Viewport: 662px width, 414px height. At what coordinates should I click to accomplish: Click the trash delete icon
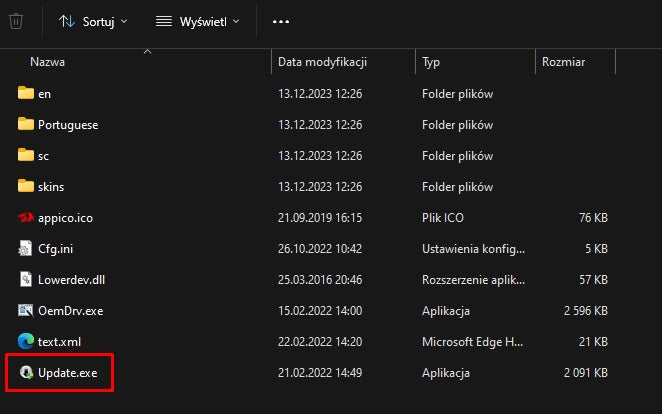pyautogui.click(x=16, y=21)
